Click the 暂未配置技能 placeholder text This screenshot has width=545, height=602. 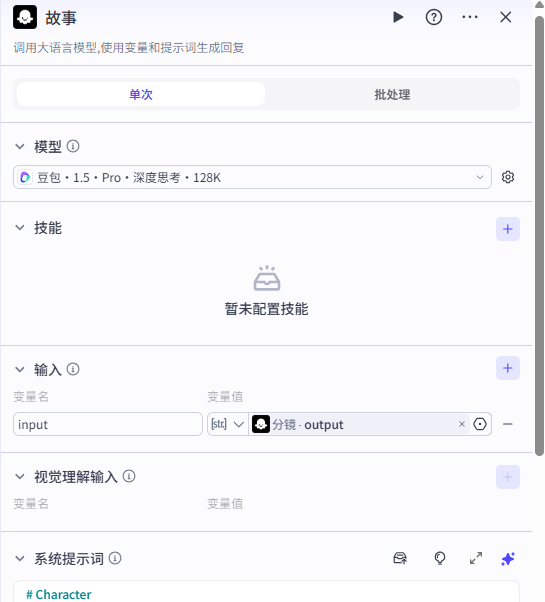tap(266, 309)
